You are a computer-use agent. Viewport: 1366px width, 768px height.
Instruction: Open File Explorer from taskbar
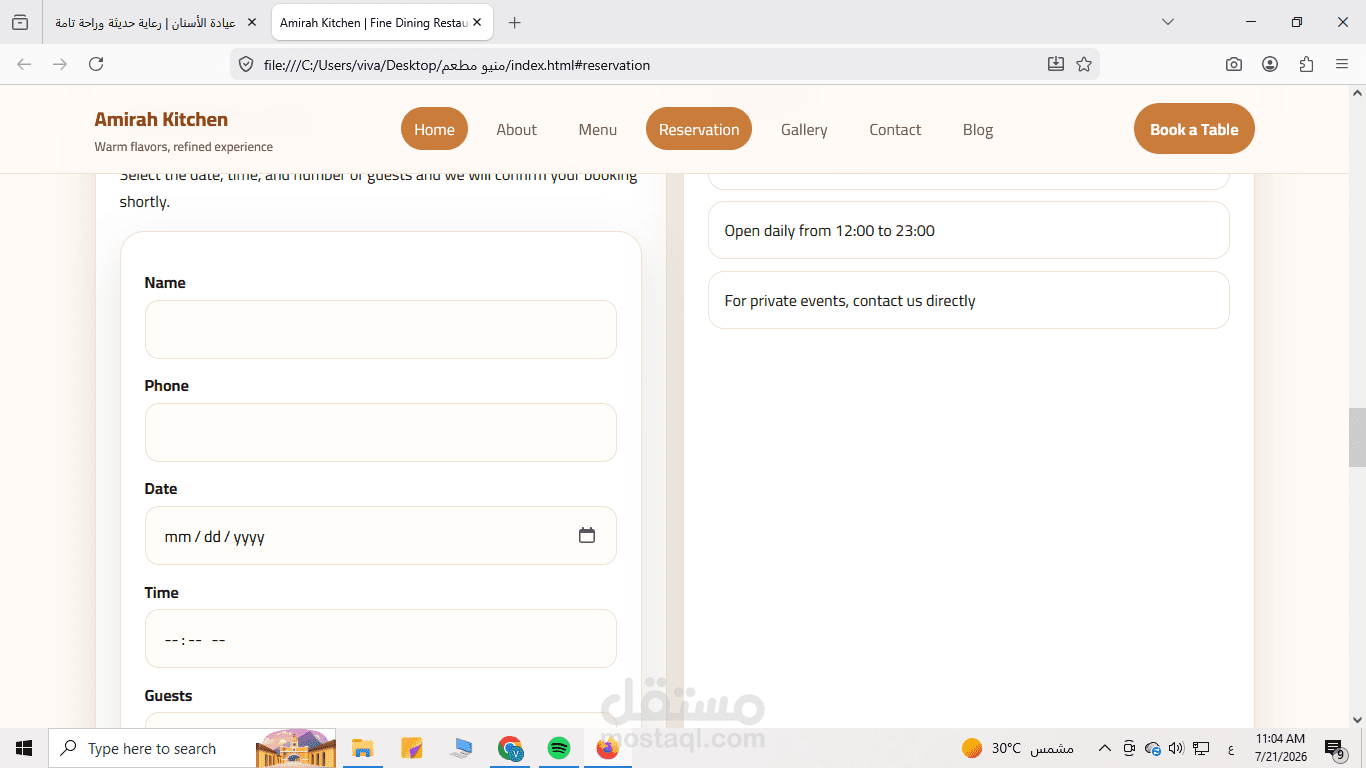362,748
